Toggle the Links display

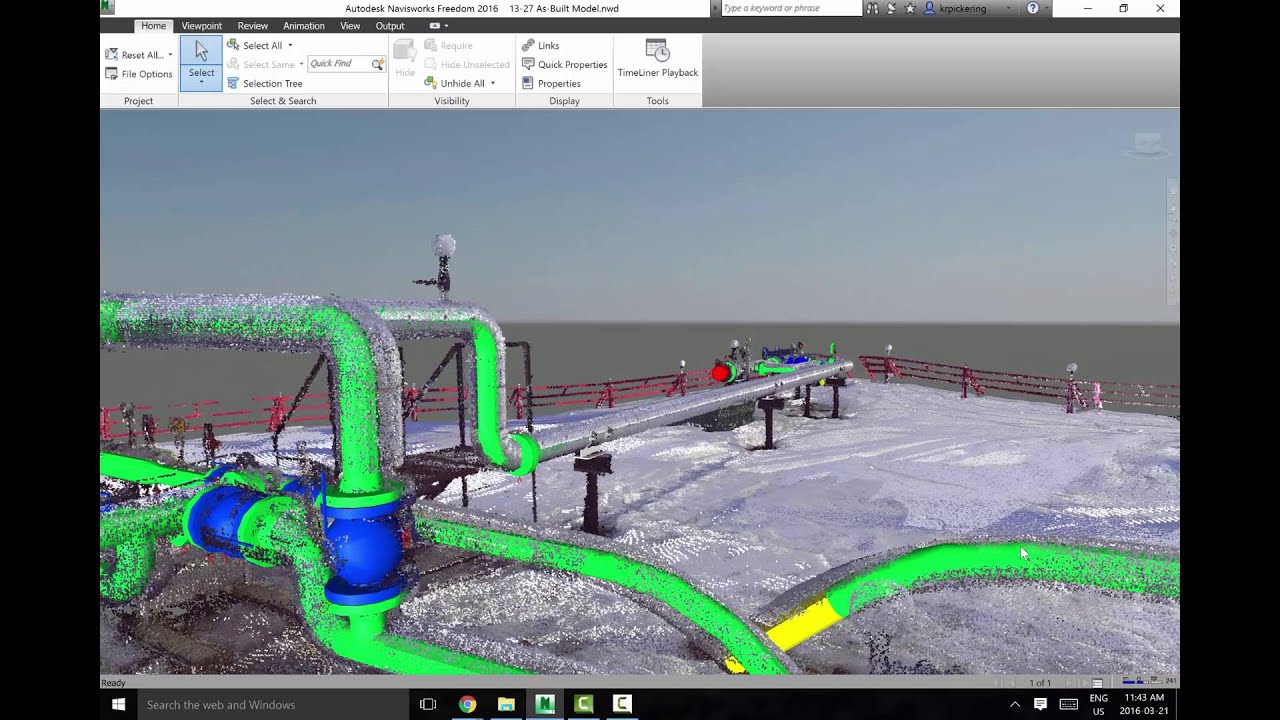coord(541,45)
